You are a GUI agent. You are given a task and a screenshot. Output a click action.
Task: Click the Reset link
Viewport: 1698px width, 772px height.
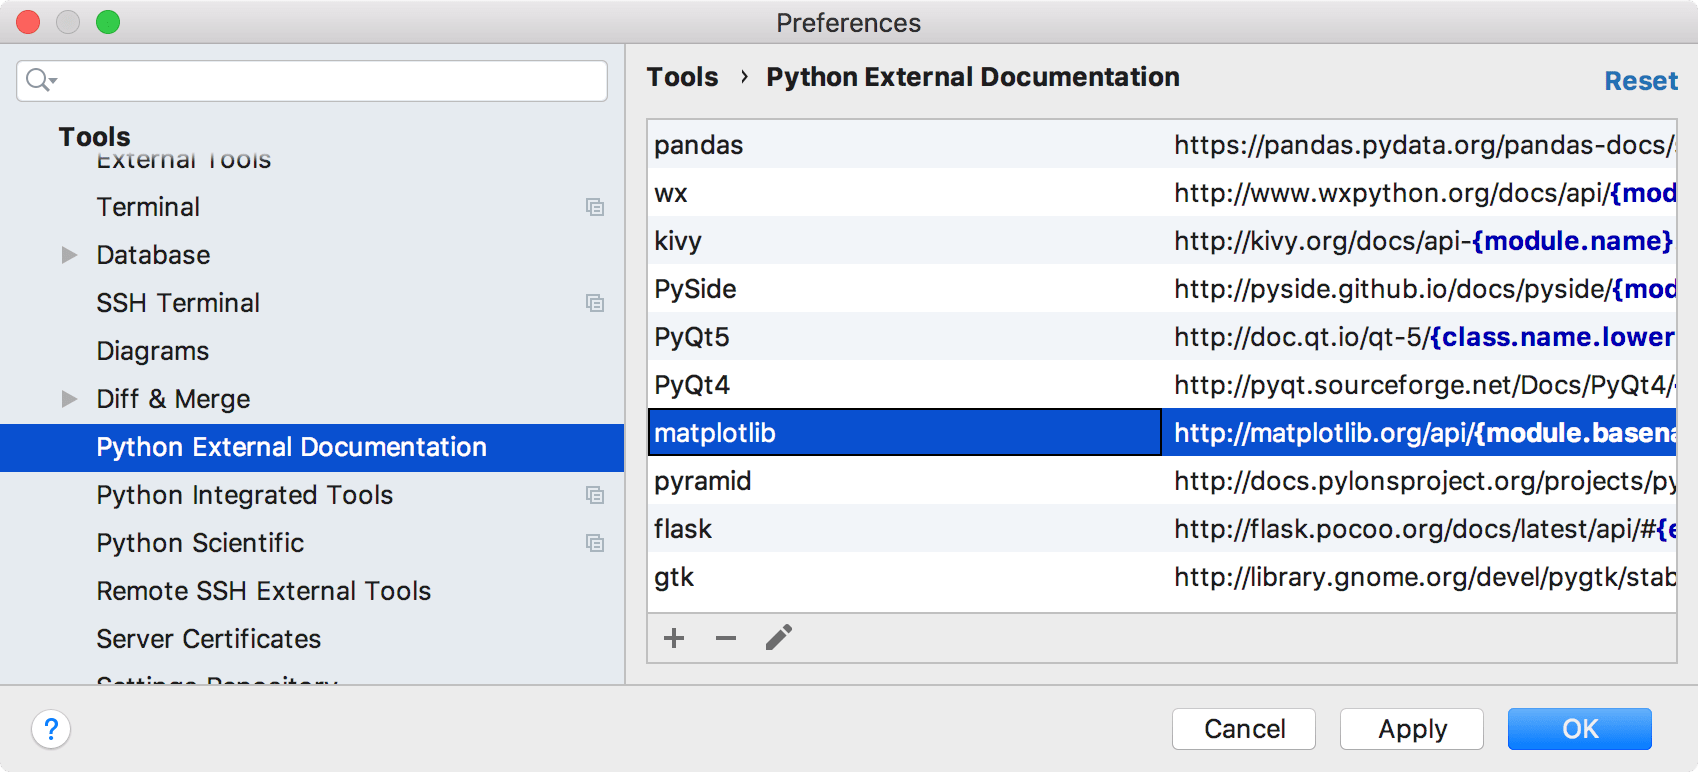point(1641,81)
